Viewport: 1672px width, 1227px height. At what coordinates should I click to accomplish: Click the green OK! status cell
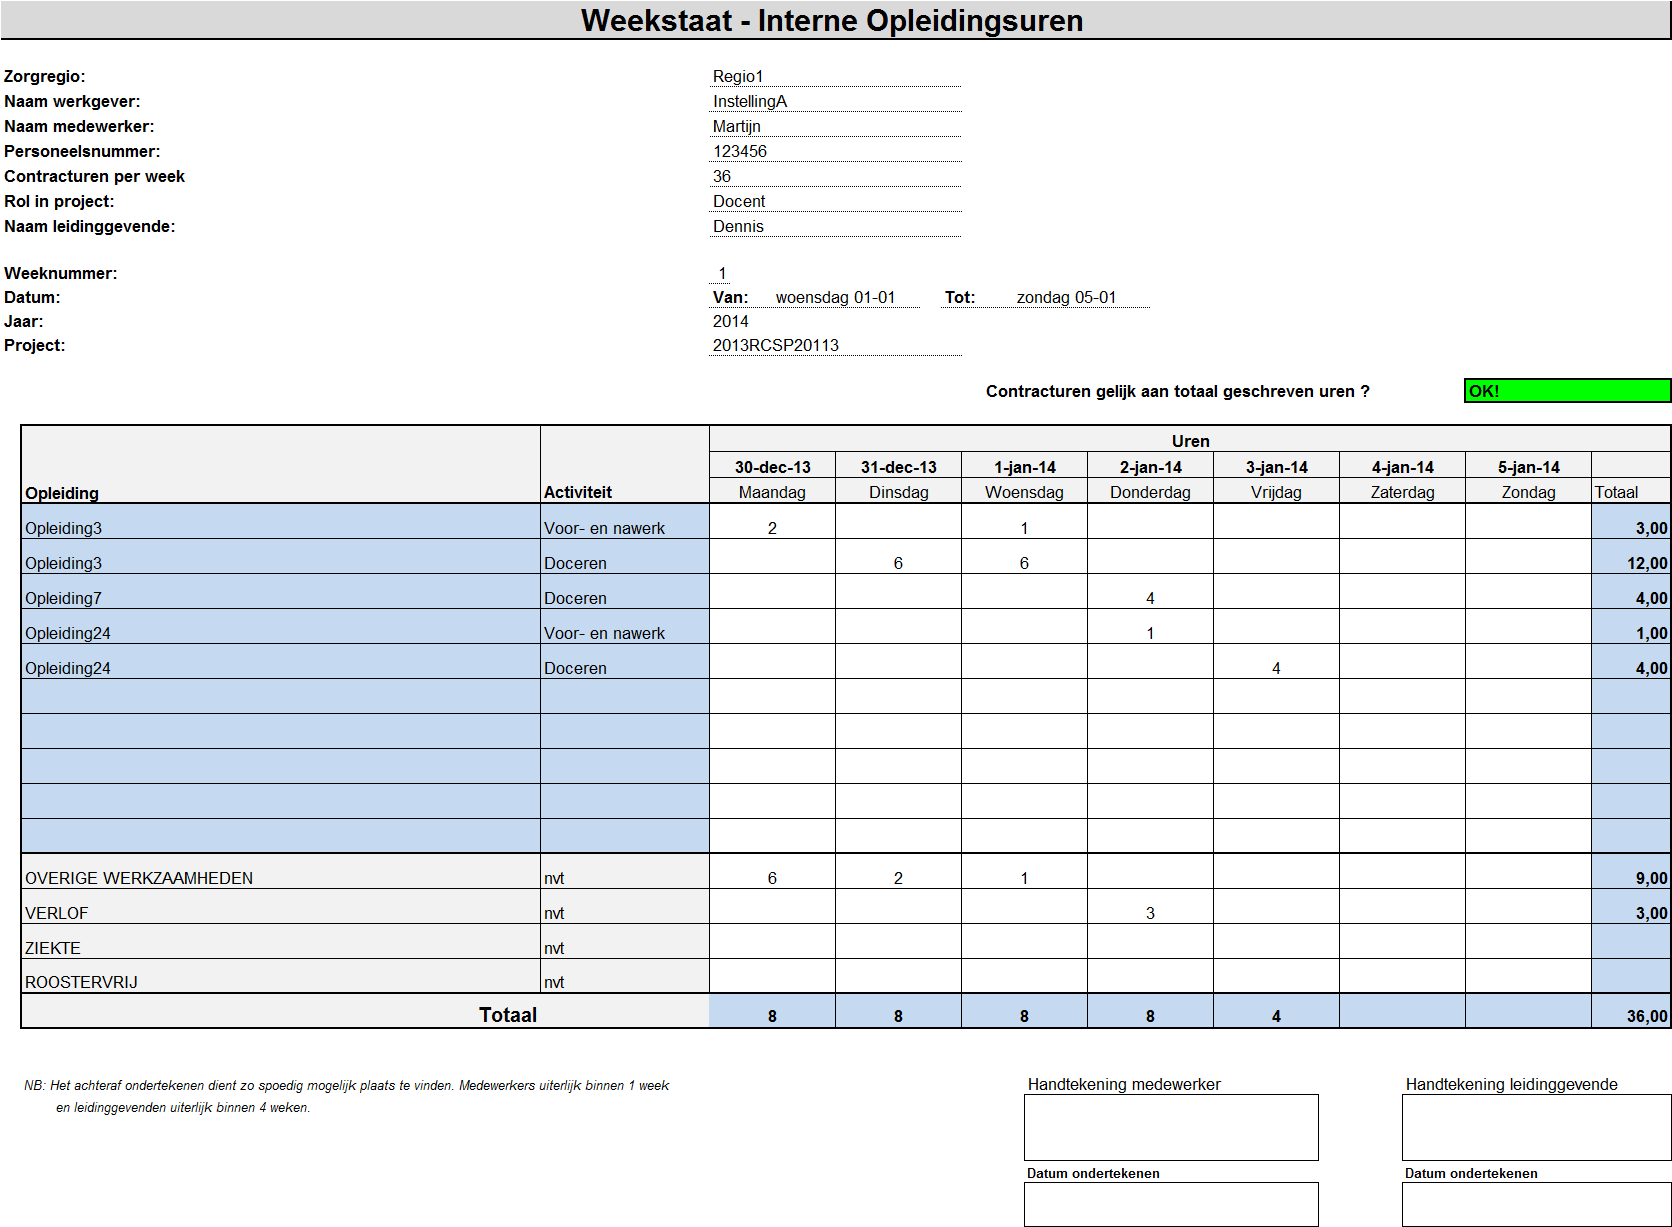[x=1567, y=391]
